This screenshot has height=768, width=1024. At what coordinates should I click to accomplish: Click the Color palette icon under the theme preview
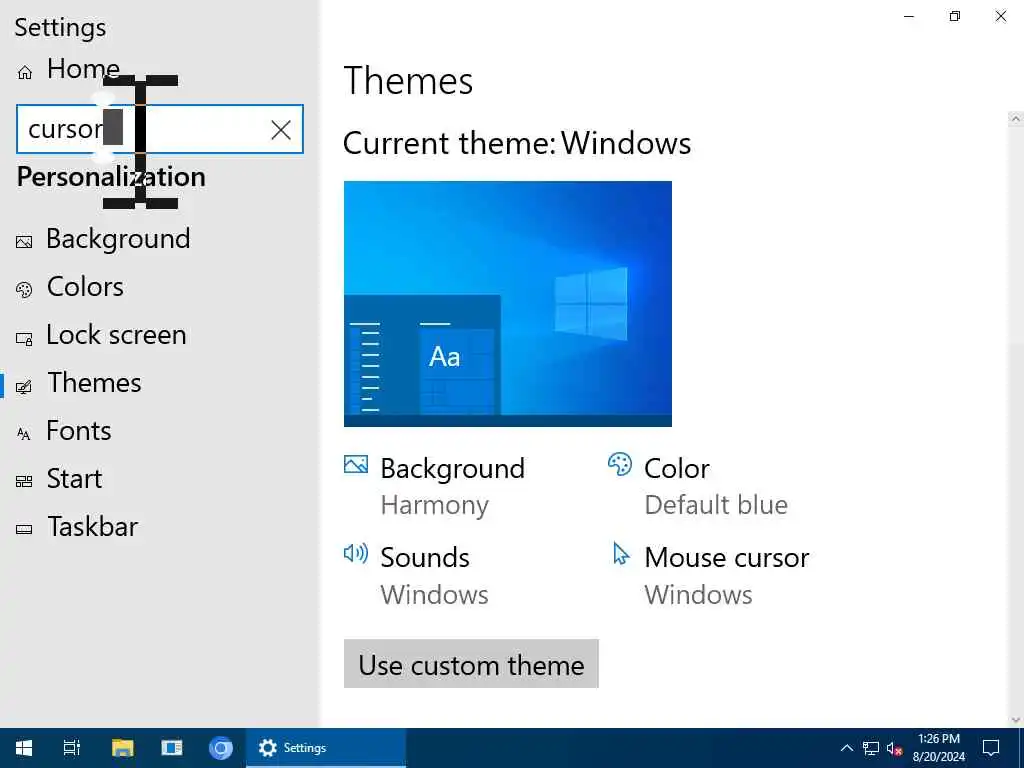click(620, 464)
